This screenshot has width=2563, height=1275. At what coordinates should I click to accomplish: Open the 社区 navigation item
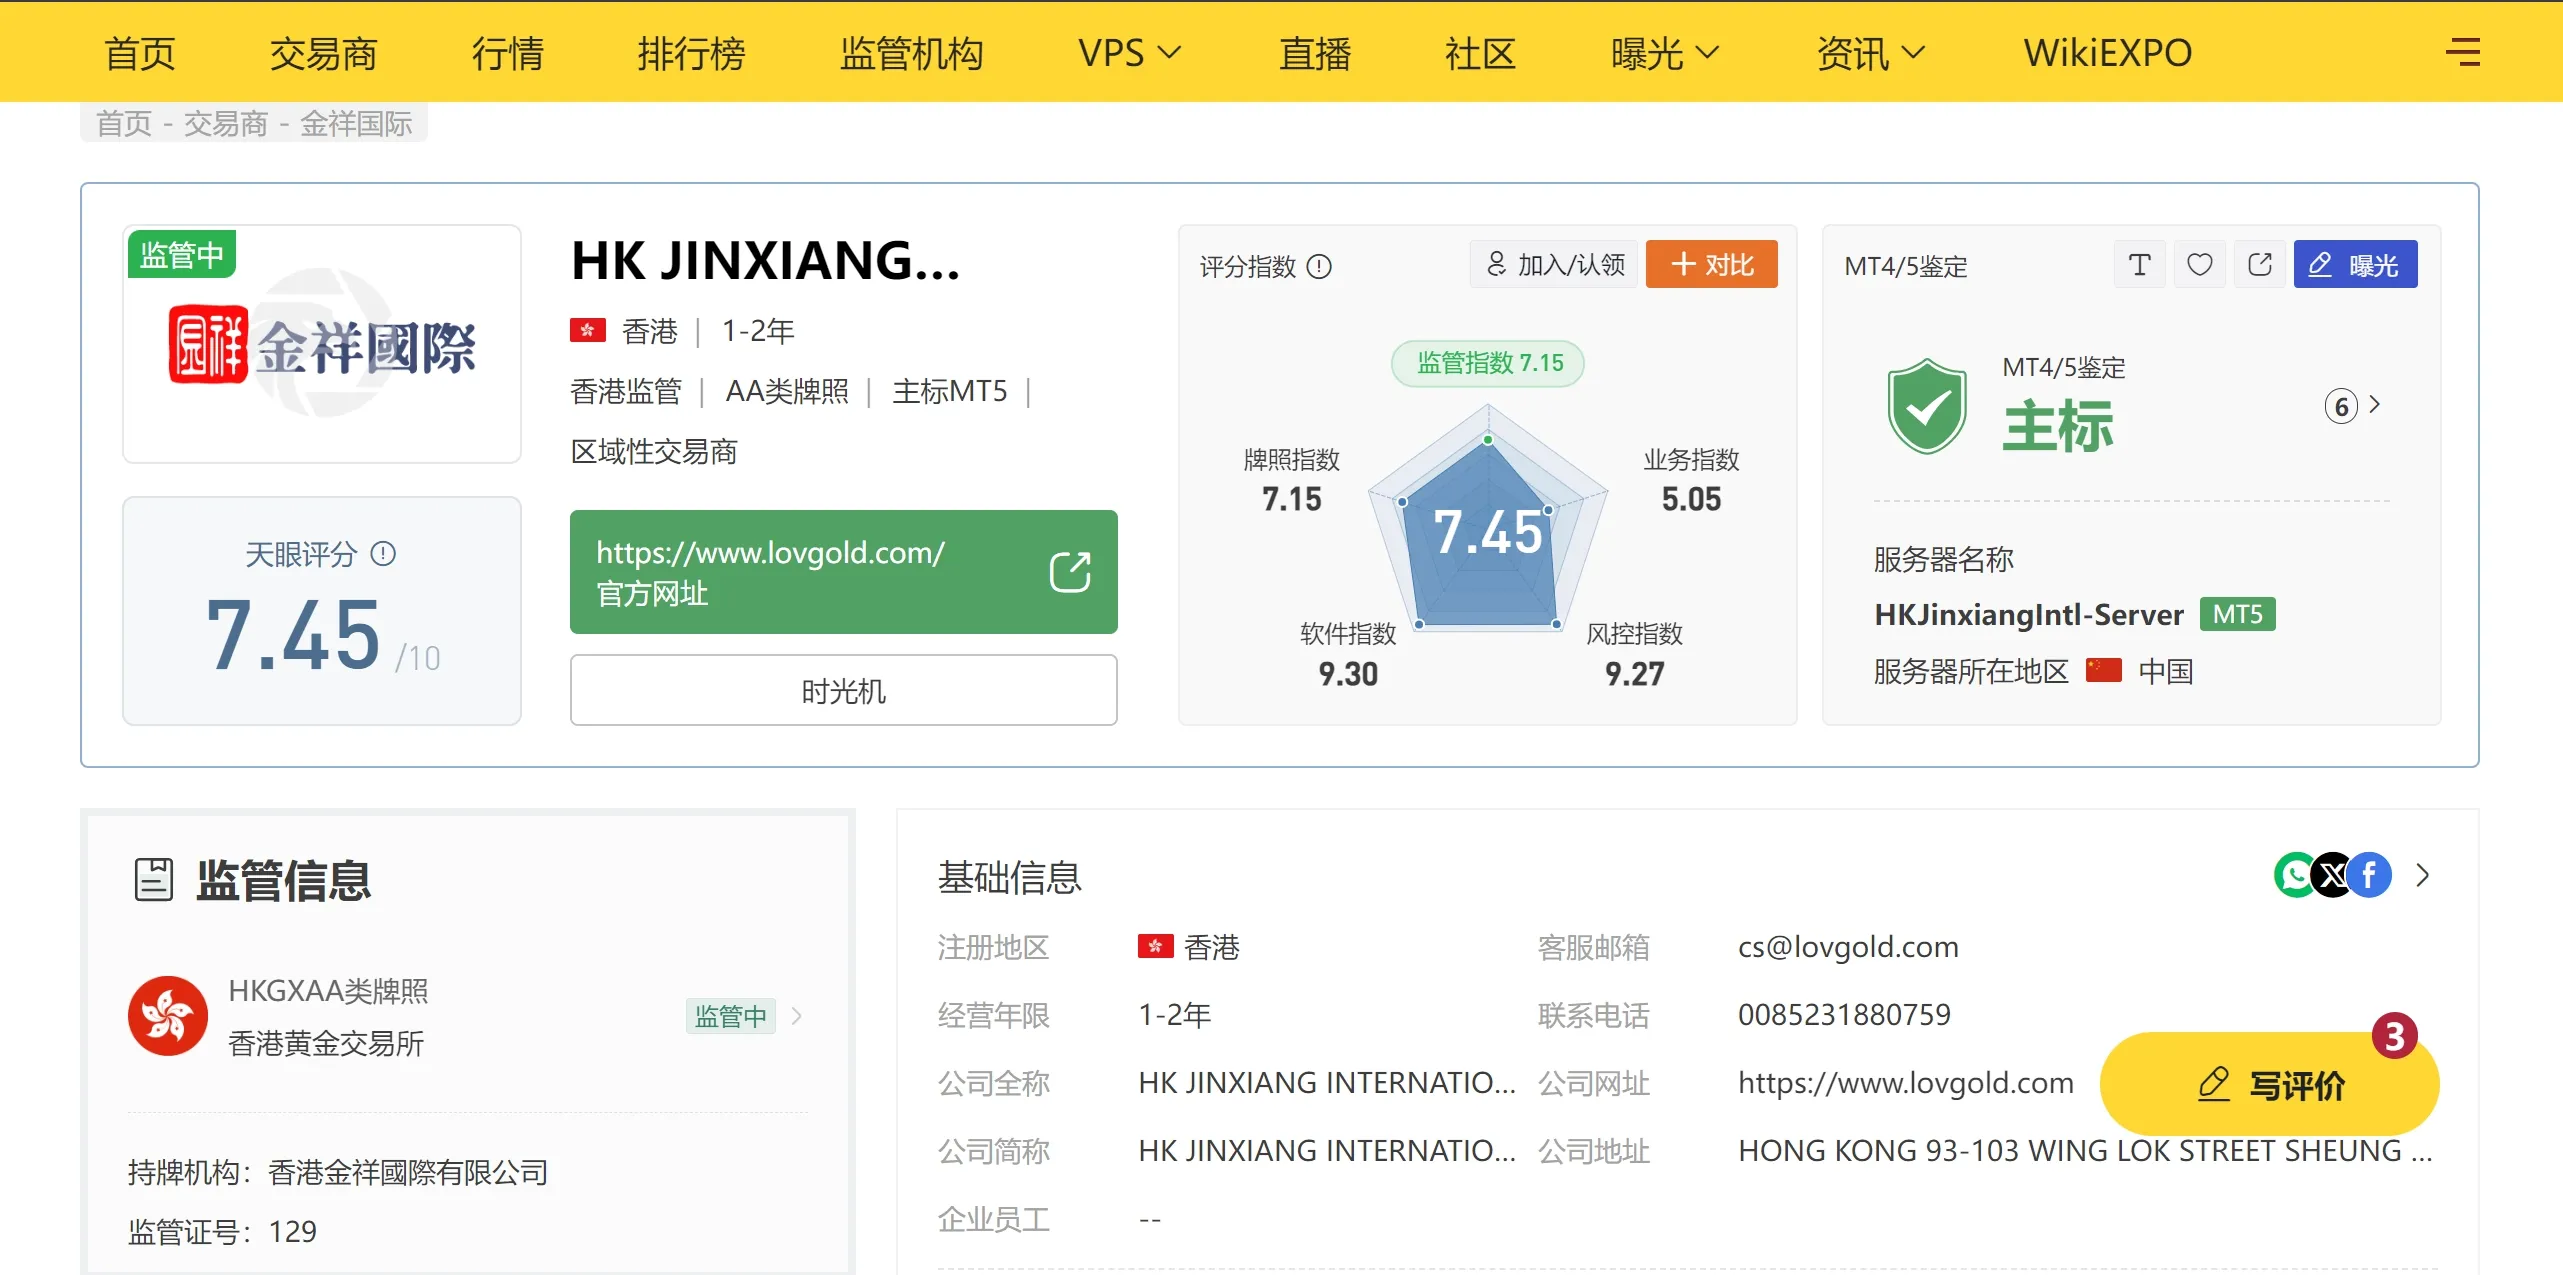(x=1481, y=52)
